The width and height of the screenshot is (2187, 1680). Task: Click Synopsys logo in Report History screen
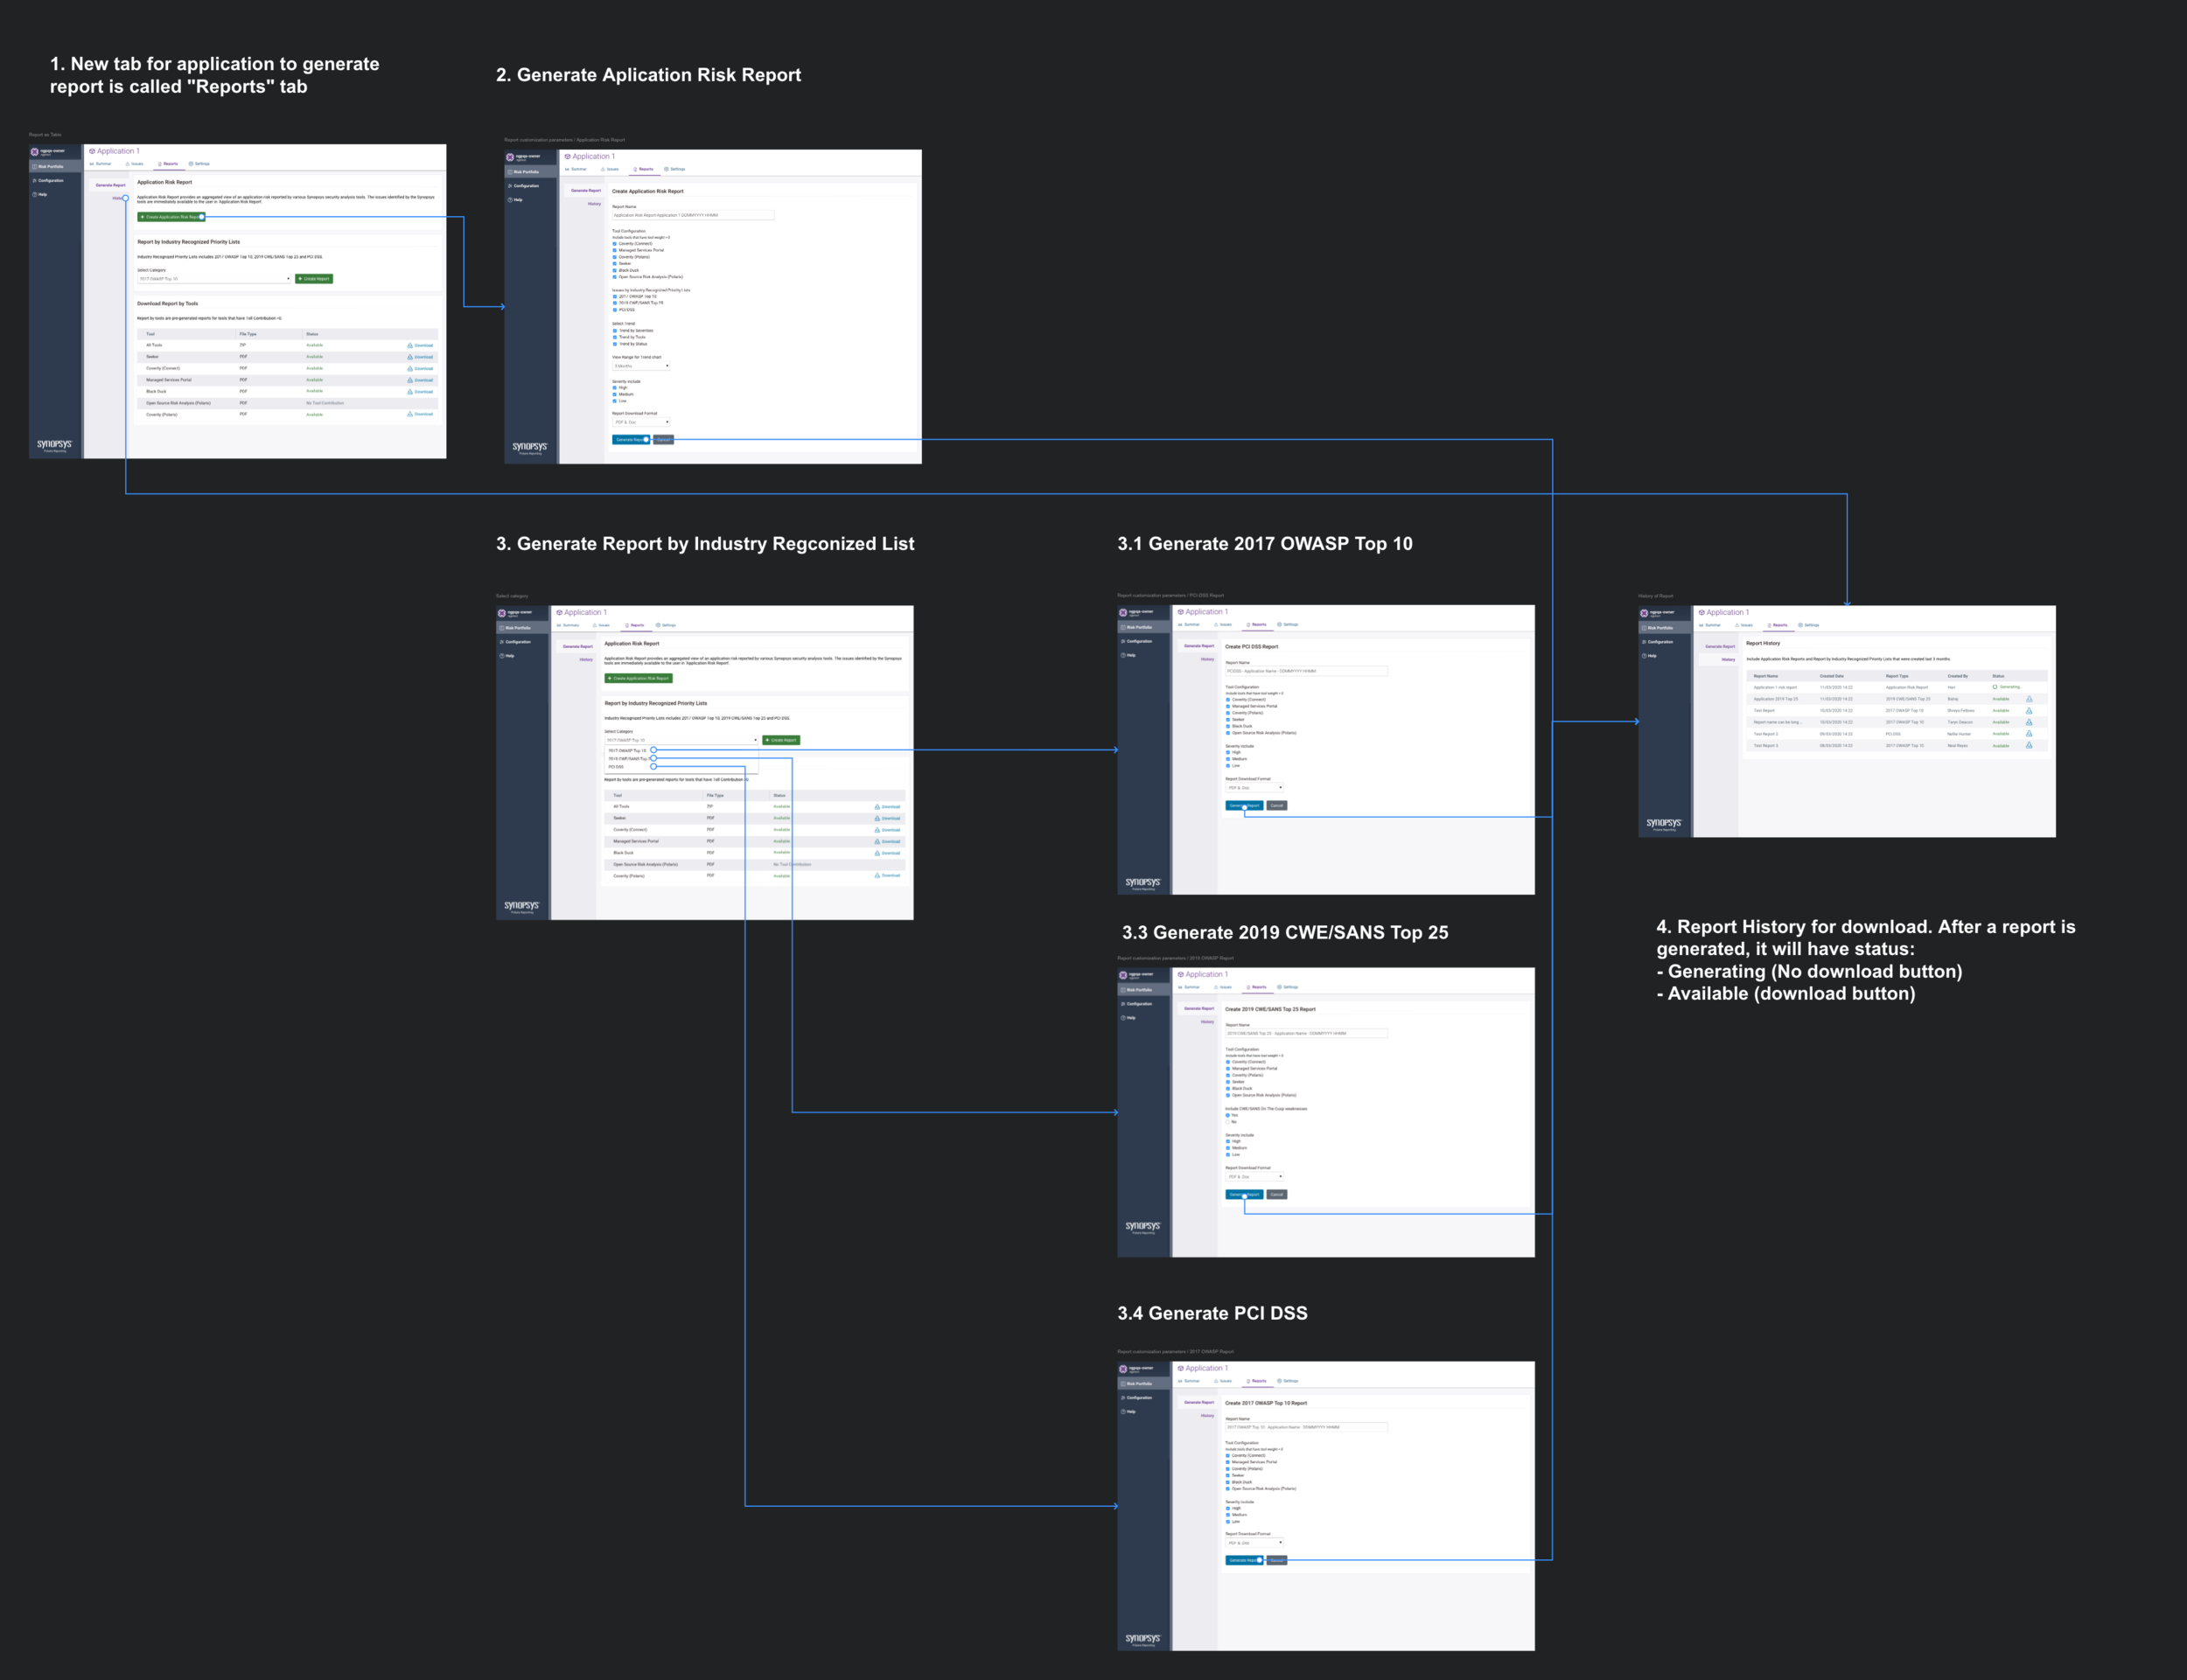click(x=1664, y=823)
